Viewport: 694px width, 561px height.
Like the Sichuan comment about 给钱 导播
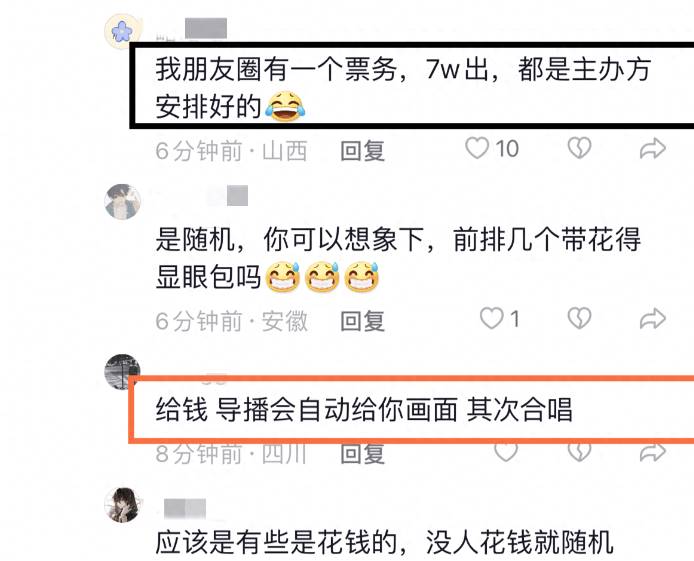[506, 452]
